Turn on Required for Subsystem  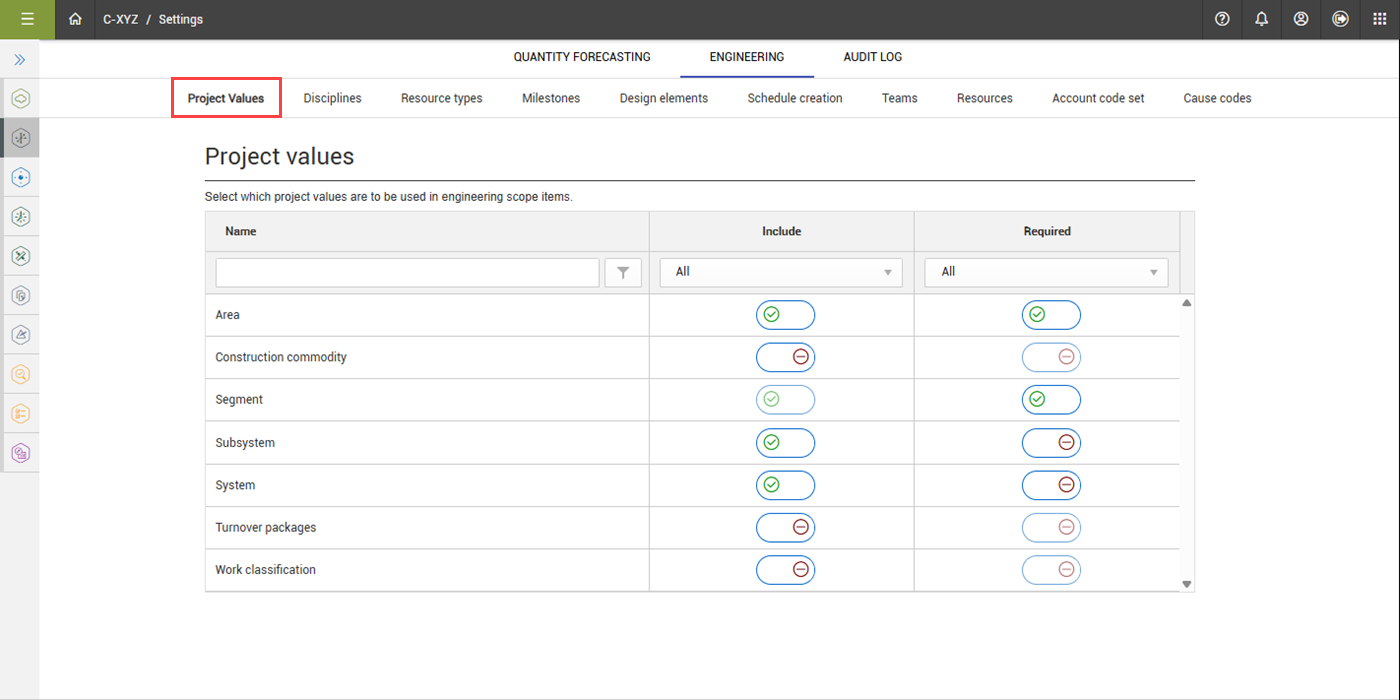click(x=1050, y=442)
